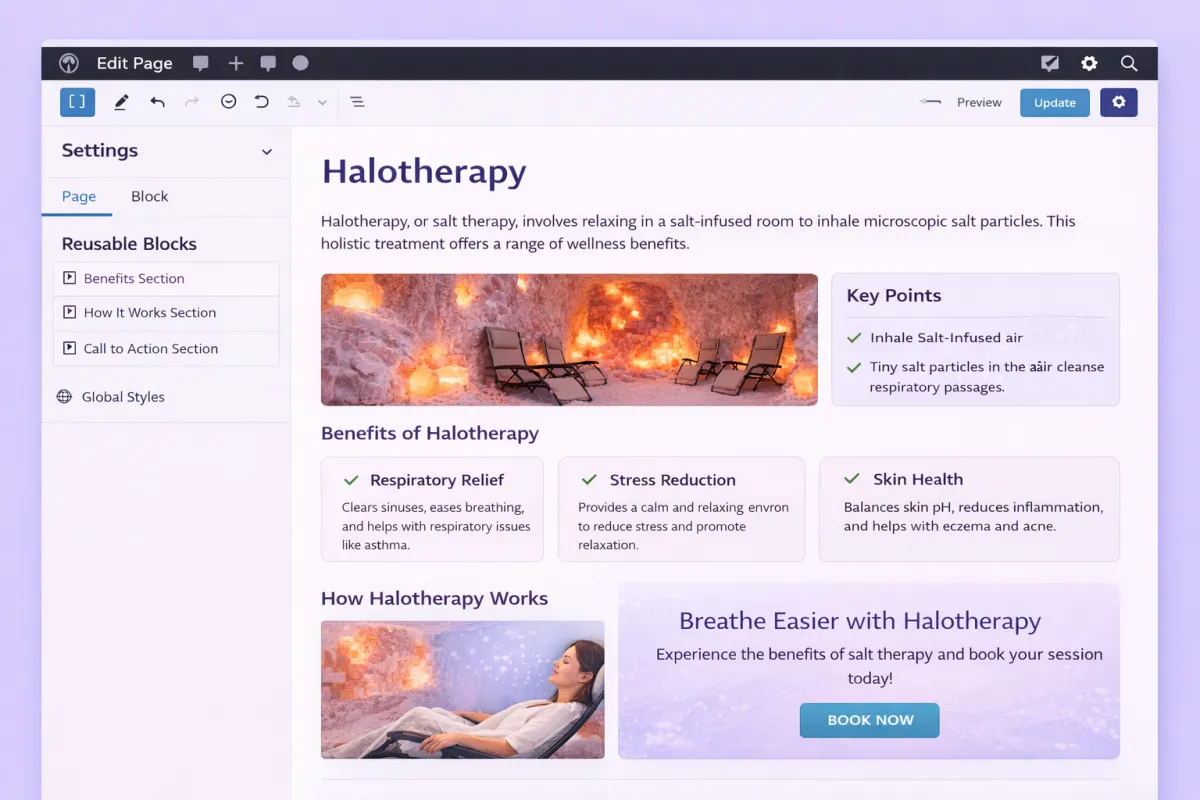Click the 'Tiny salt particles' key point text

987,377
